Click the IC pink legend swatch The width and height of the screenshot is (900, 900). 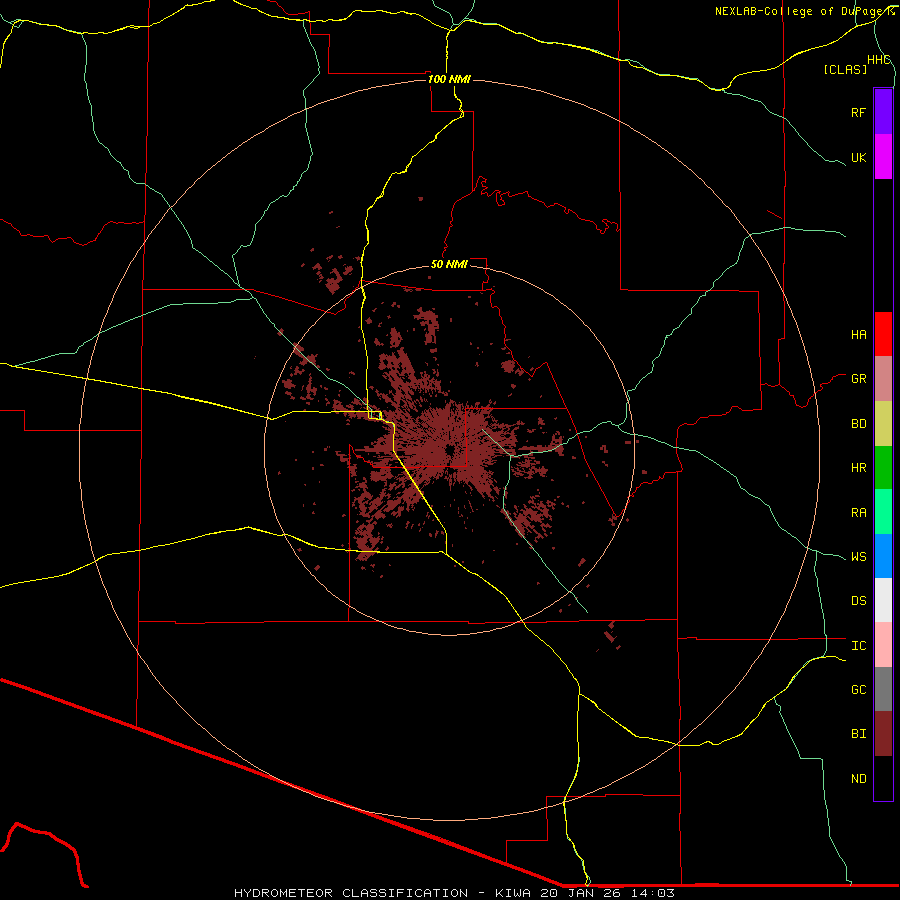click(883, 645)
